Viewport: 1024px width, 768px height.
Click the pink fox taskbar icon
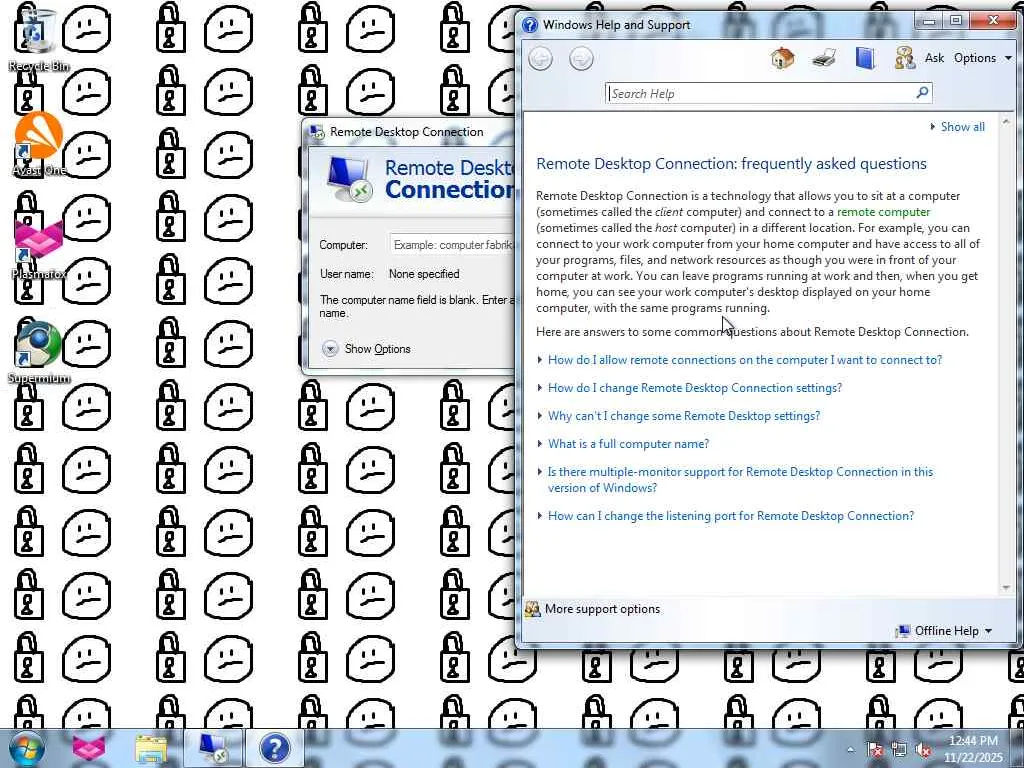click(88, 748)
